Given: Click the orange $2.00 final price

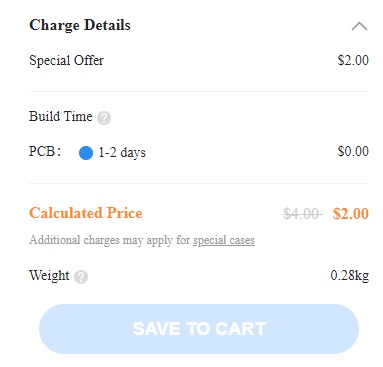Looking at the screenshot, I should (x=351, y=214).
